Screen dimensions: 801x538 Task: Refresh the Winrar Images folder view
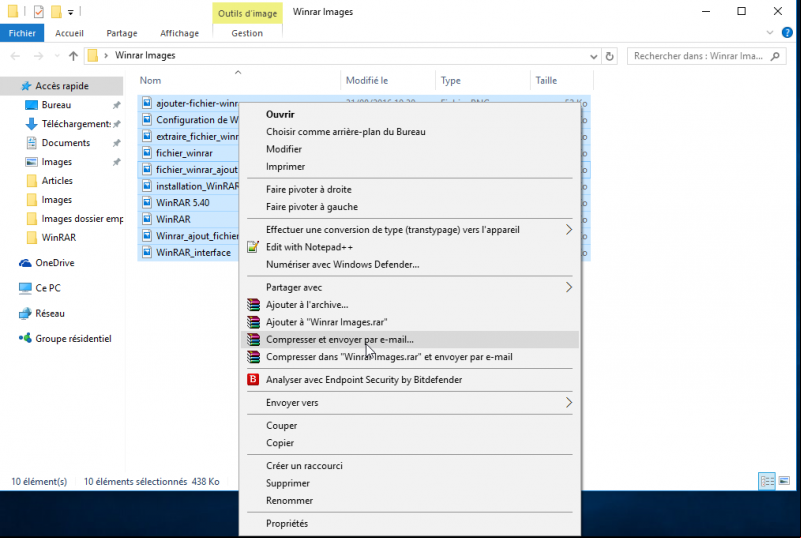(609, 56)
